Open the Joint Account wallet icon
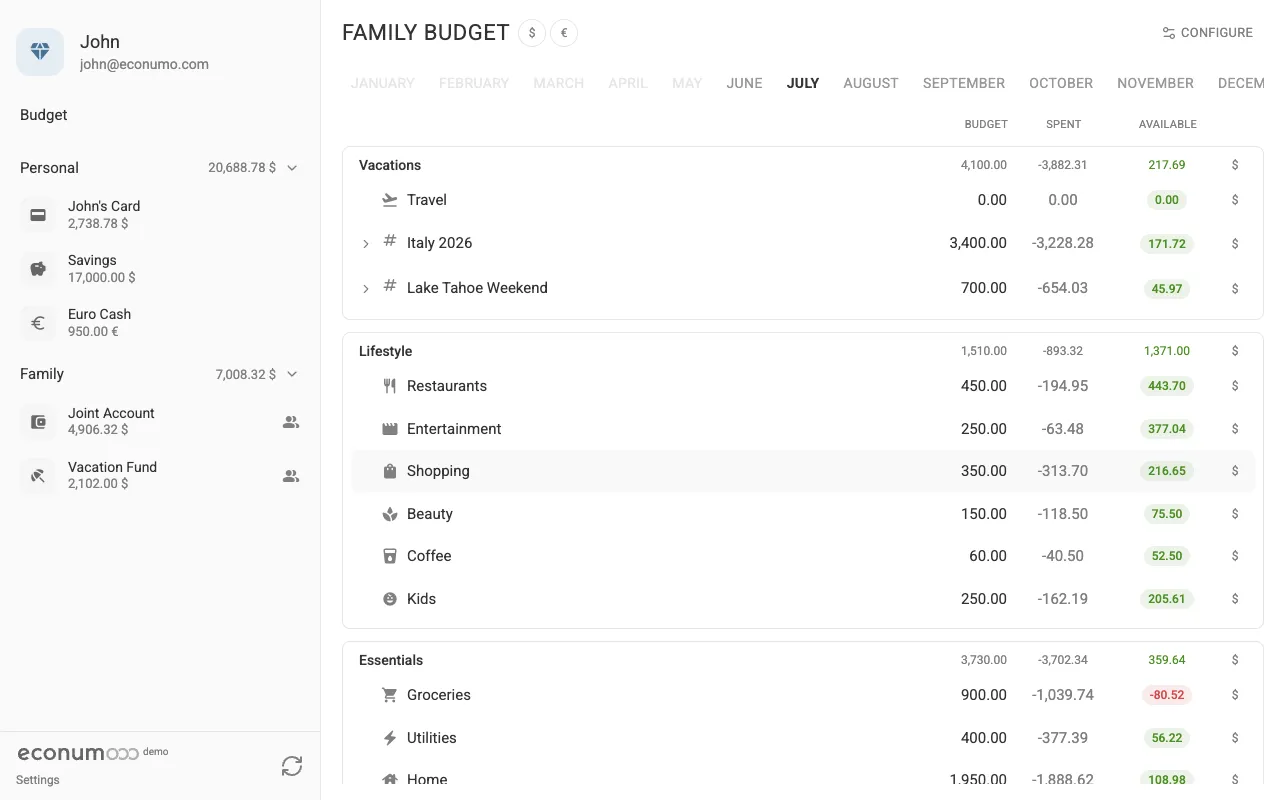The image size is (1280, 800). 38,422
